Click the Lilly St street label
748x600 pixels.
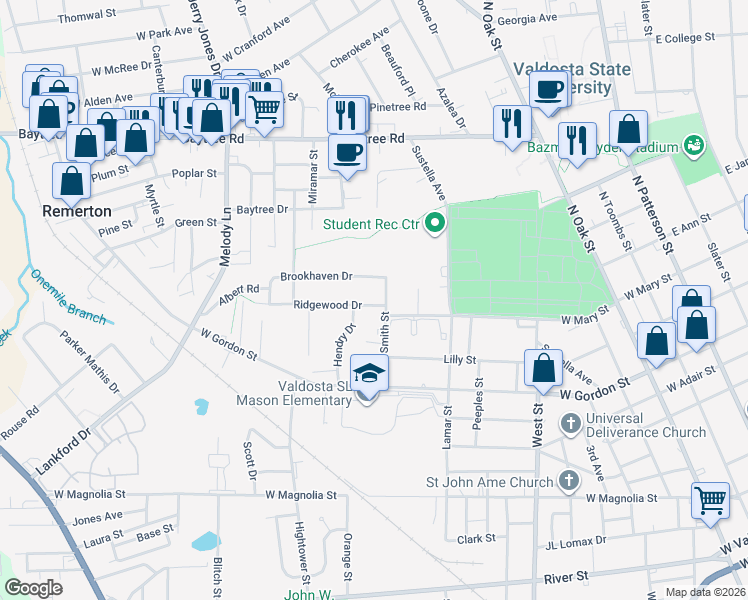(460, 360)
